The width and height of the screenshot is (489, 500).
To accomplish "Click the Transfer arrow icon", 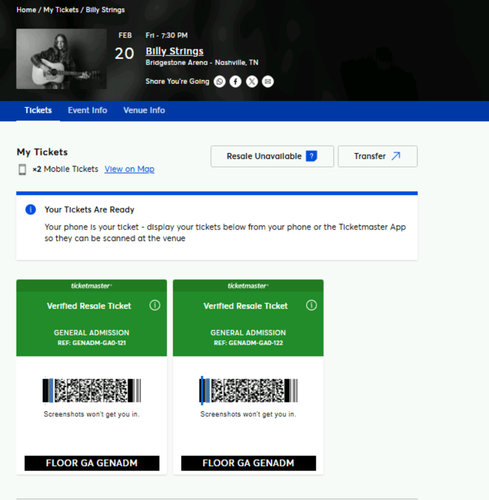I will click(x=396, y=156).
